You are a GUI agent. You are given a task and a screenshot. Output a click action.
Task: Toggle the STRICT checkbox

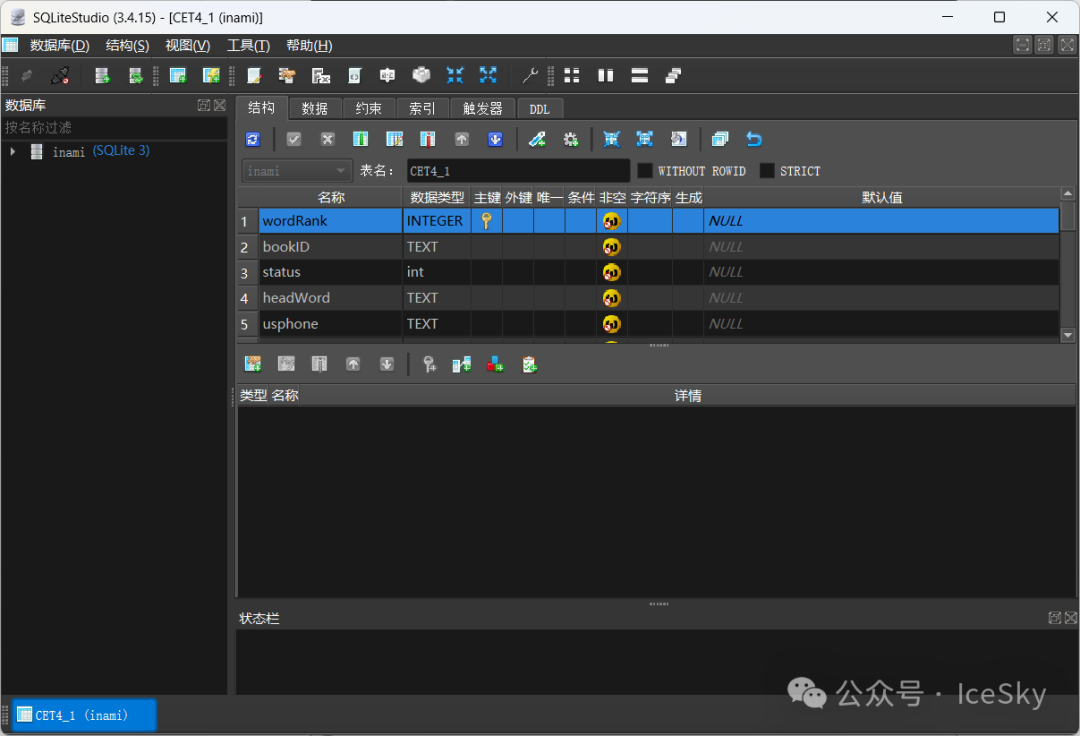click(x=767, y=171)
